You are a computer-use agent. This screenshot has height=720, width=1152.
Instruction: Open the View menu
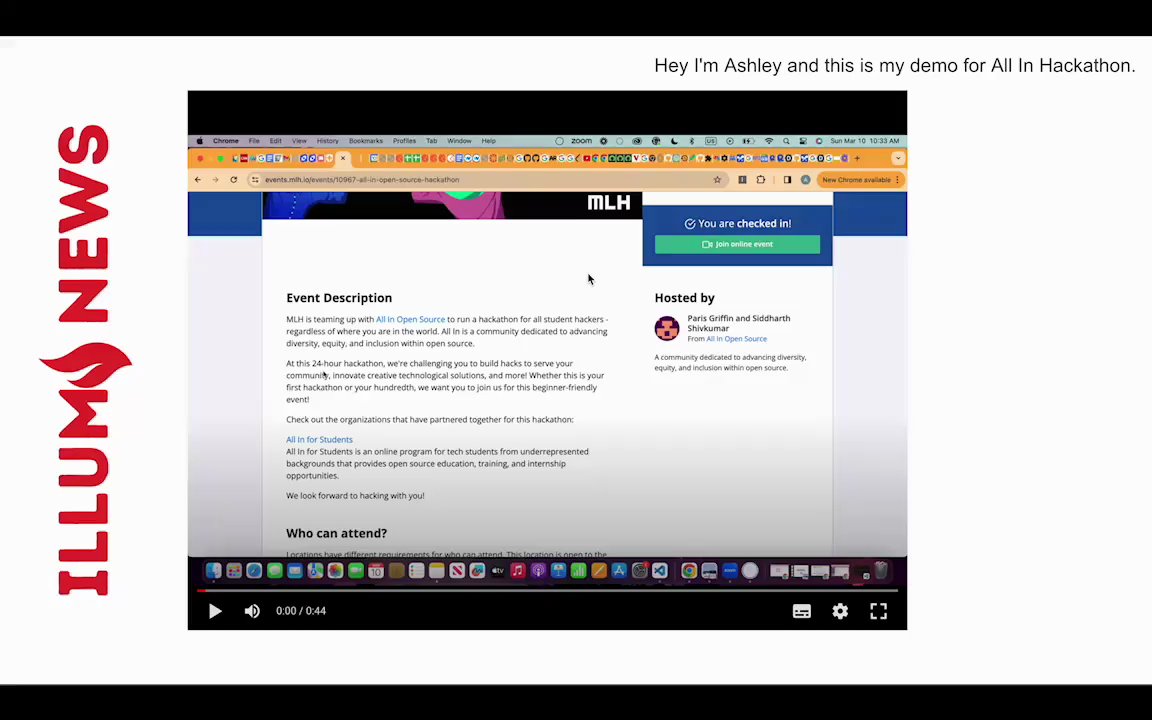299,141
